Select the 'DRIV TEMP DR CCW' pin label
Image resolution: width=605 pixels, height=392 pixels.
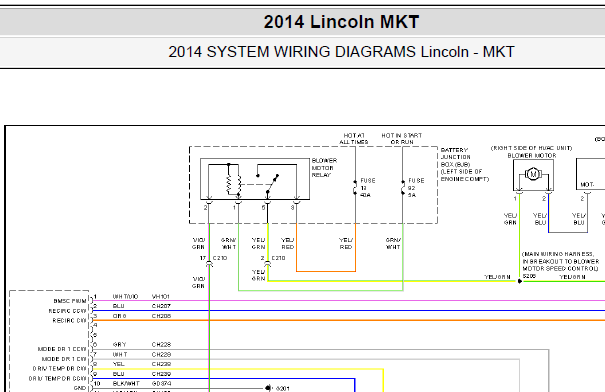57,378
